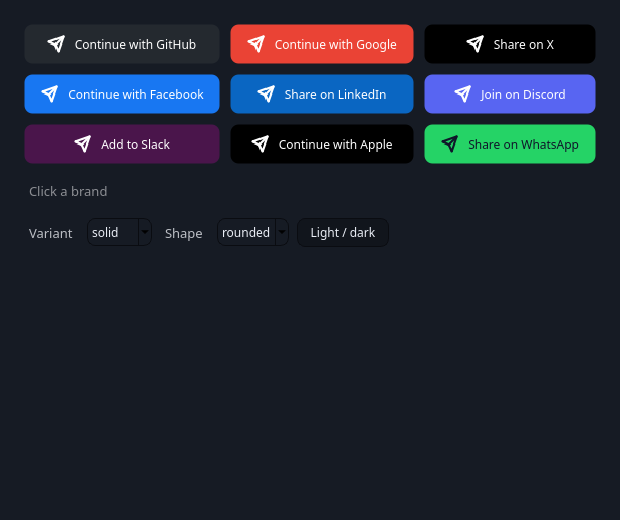Click the paper-plane icon on WhatsApp button

450,144
